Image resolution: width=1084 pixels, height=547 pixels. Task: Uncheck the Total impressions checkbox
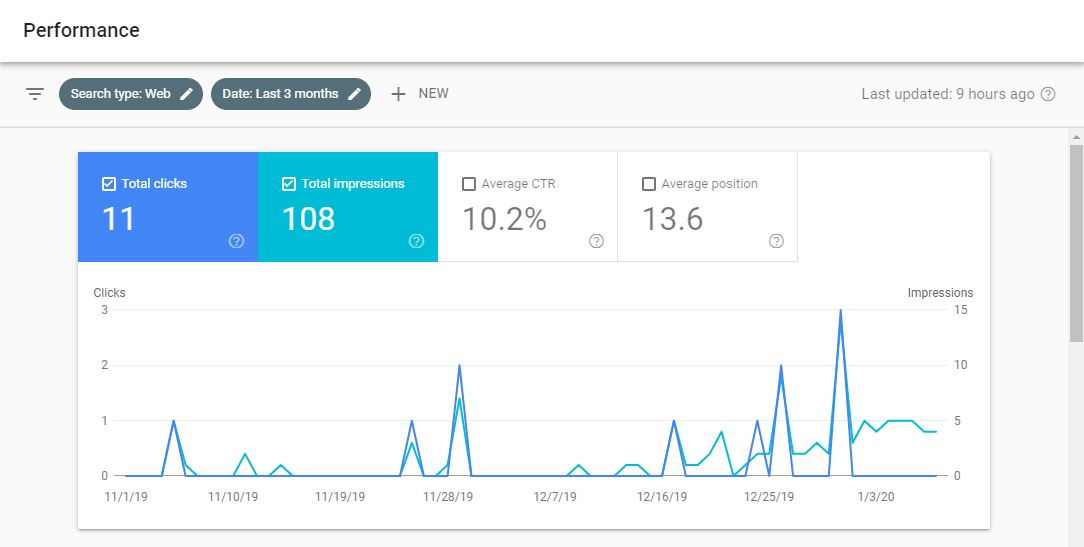coord(289,184)
